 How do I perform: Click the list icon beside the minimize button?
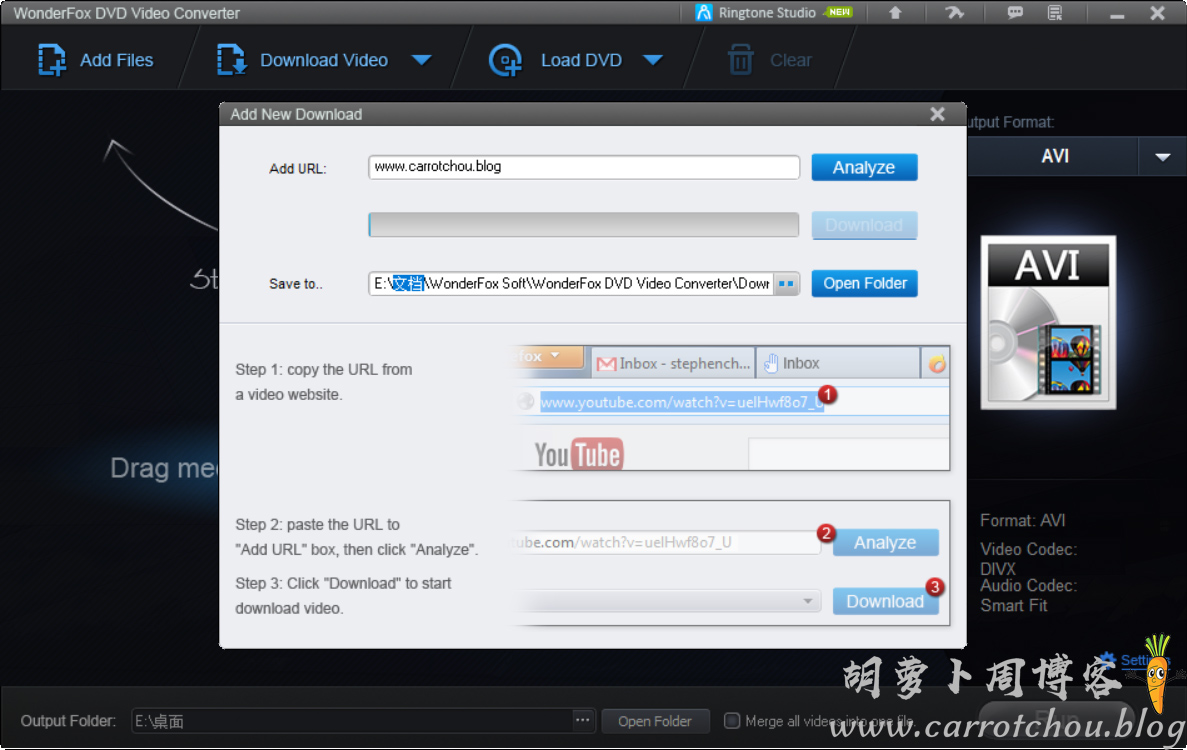point(1055,13)
